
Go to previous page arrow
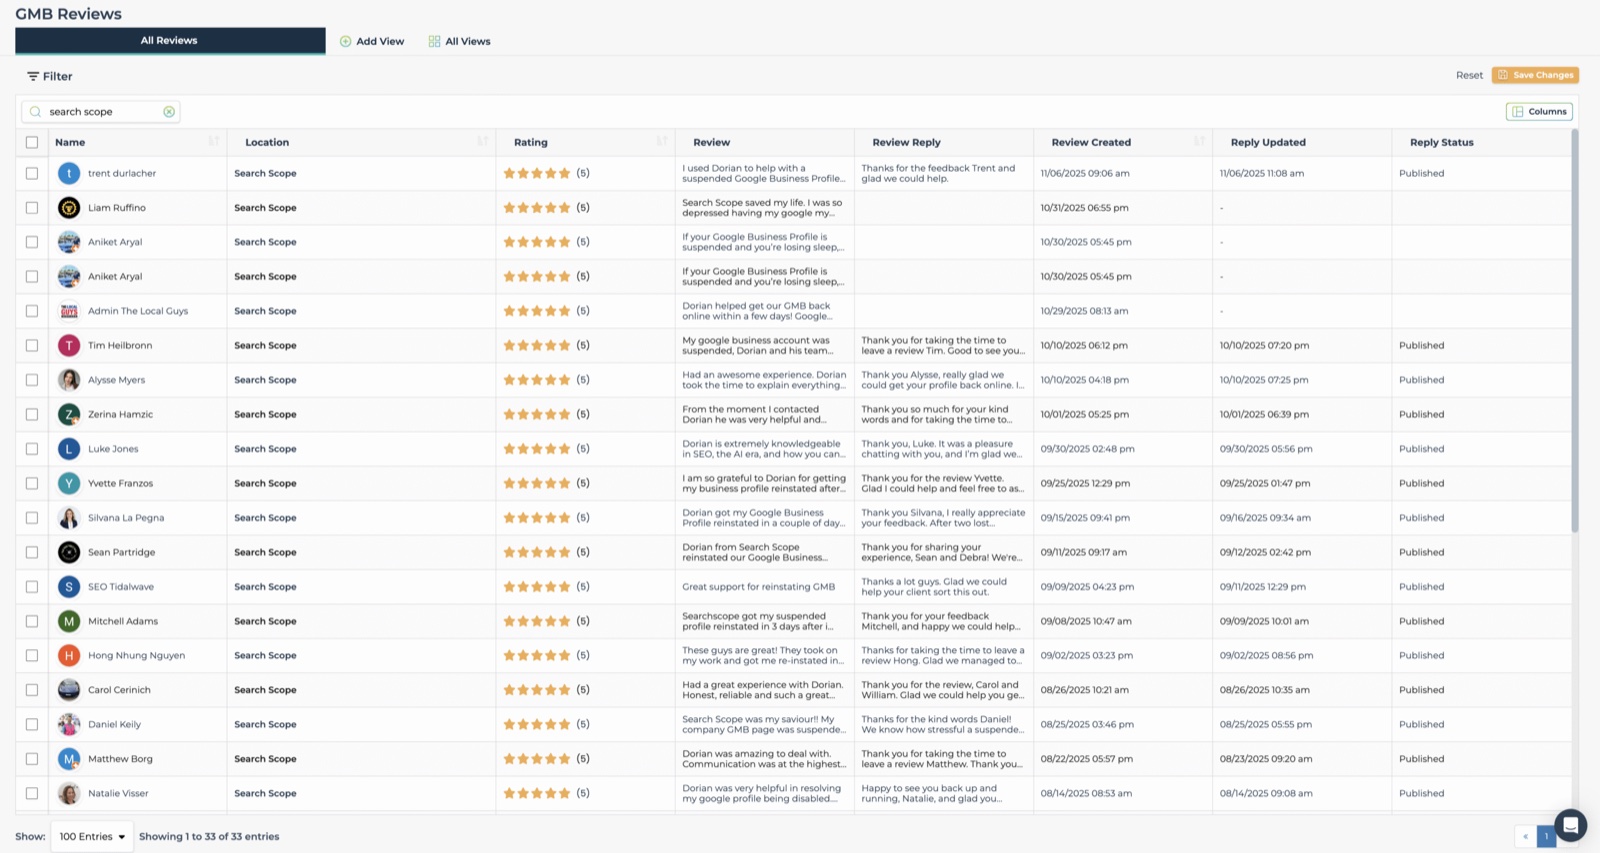click(1525, 836)
